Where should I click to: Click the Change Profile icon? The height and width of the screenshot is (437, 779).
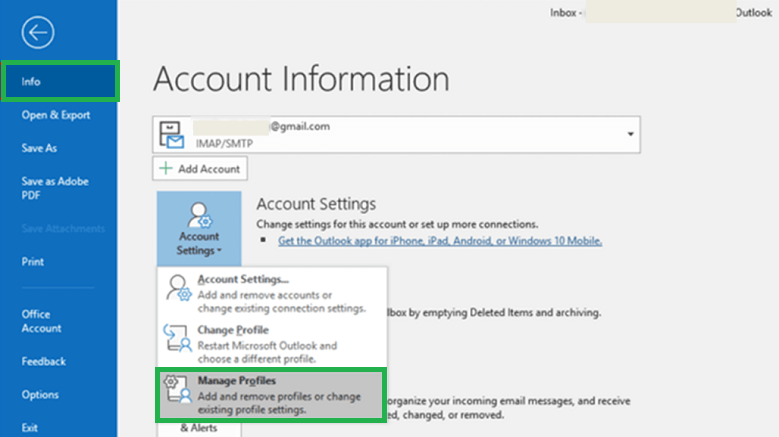177,338
